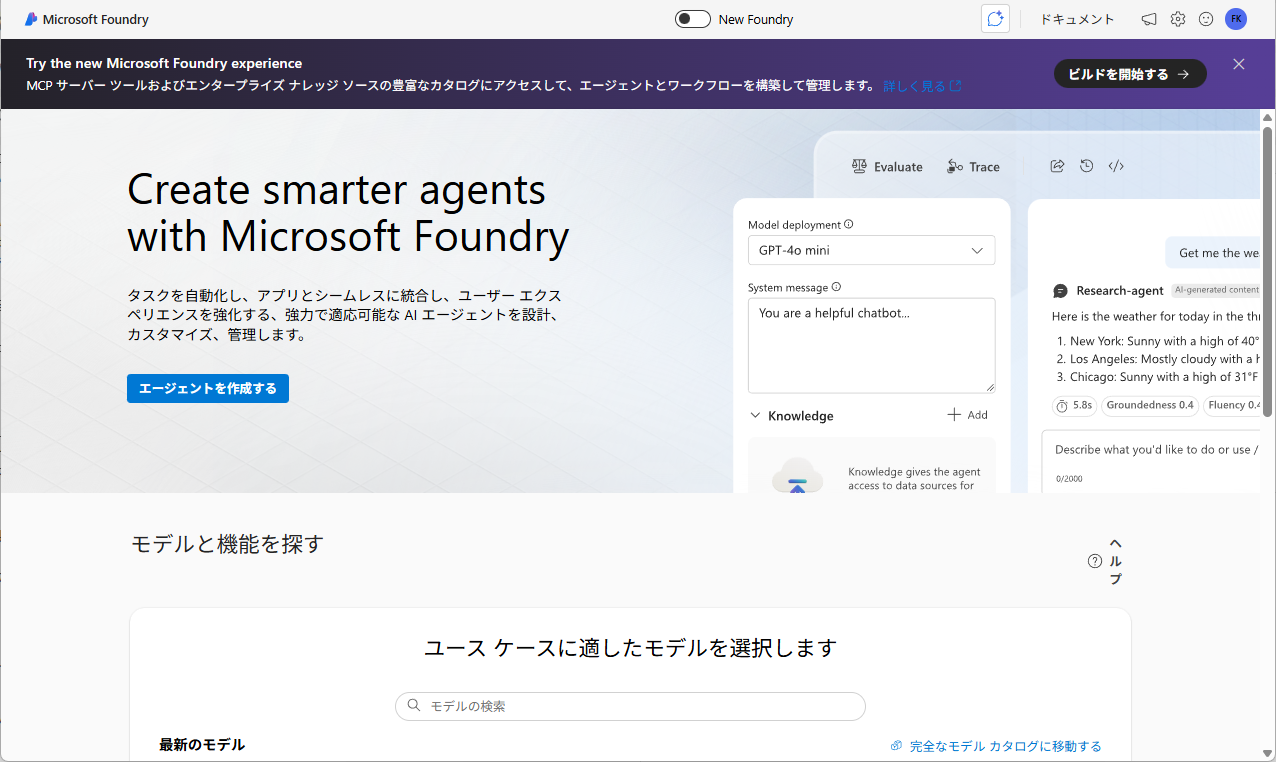
Task: Open the ドキュメント menu item
Action: [x=1077, y=18]
